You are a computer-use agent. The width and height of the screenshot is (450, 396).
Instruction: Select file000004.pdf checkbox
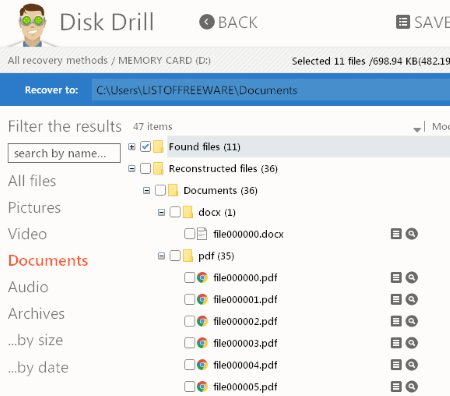tap(189, 365)
